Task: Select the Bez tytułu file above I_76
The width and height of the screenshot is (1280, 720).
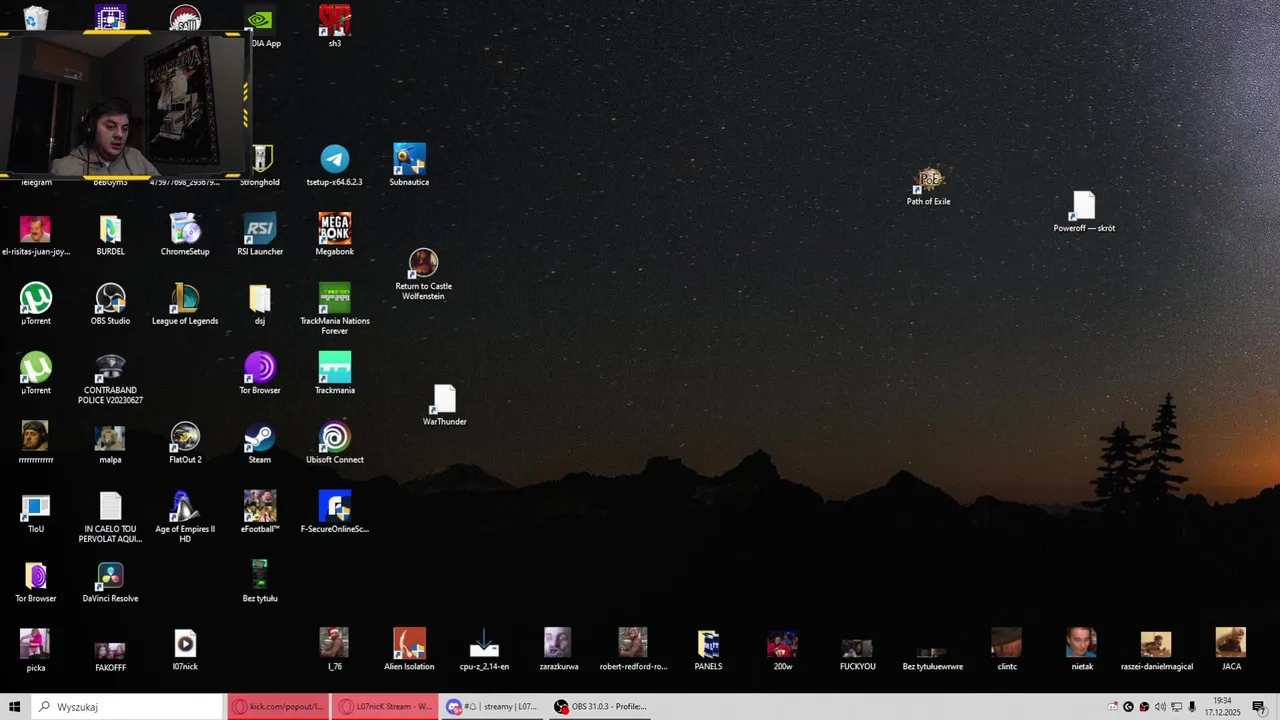Action: [260, 582]
